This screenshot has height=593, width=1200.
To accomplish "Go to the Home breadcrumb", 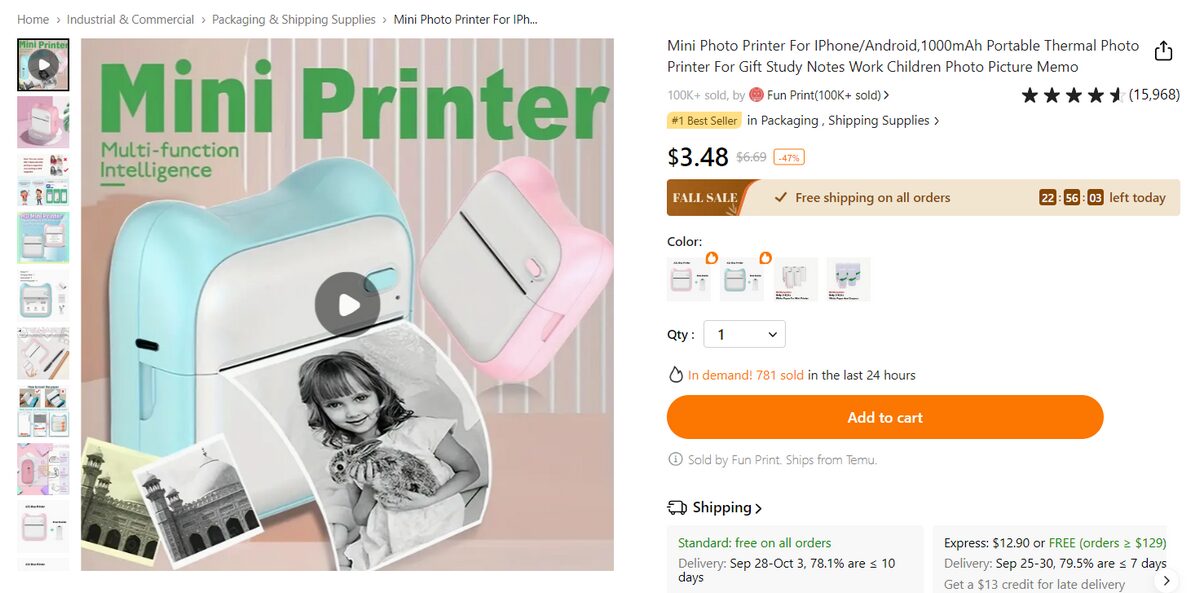I will [33, 20].
